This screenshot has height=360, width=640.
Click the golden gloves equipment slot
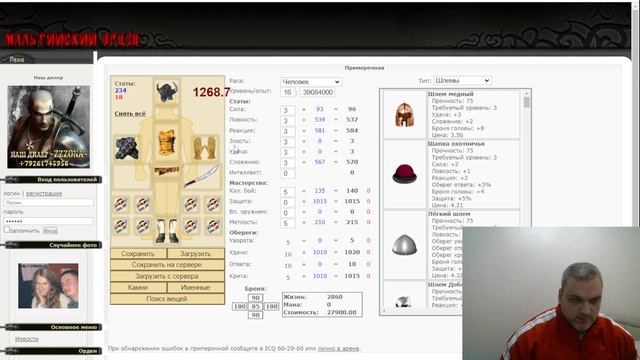tap(205, 147)
